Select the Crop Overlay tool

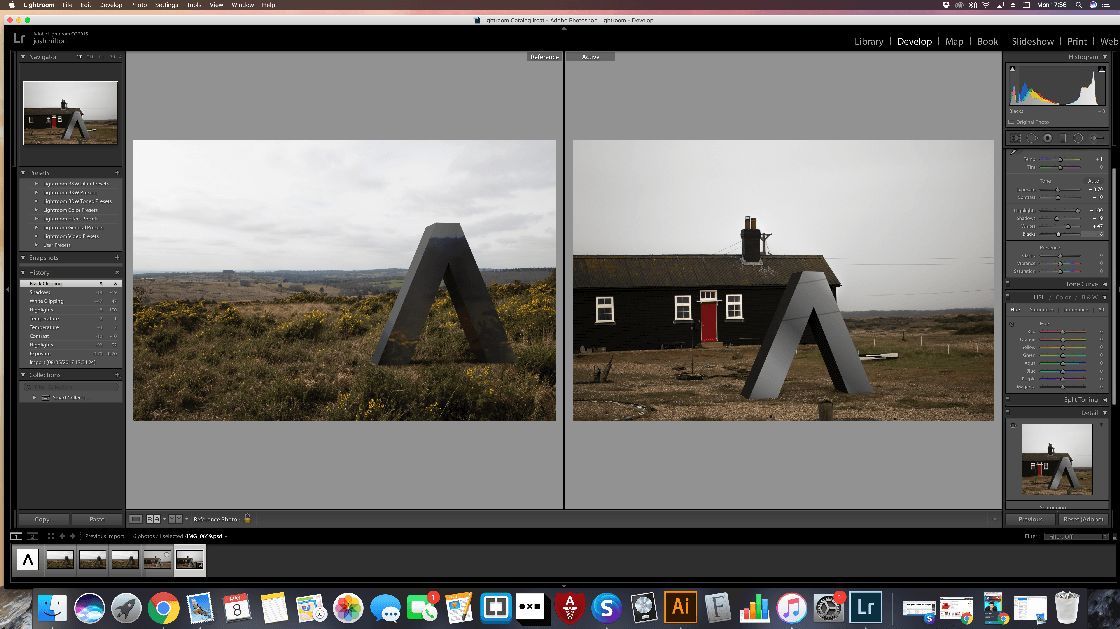pyautogui.click(x=1016, y=138)
